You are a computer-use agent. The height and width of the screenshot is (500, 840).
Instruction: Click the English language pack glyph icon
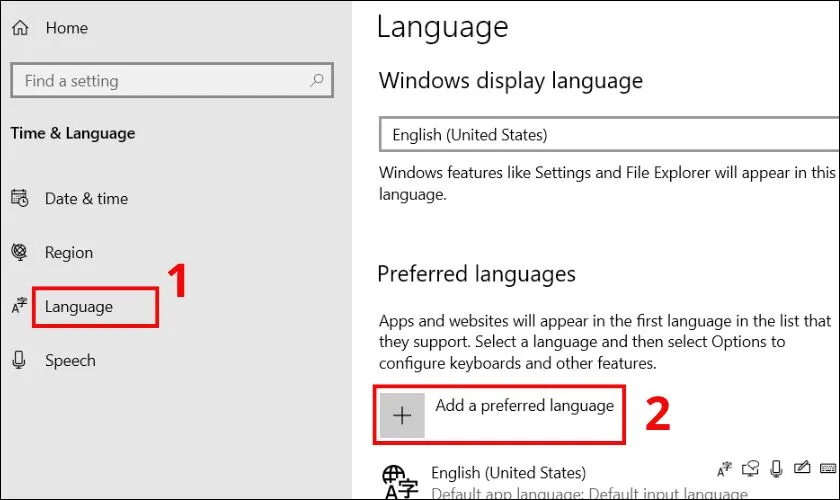398,480
